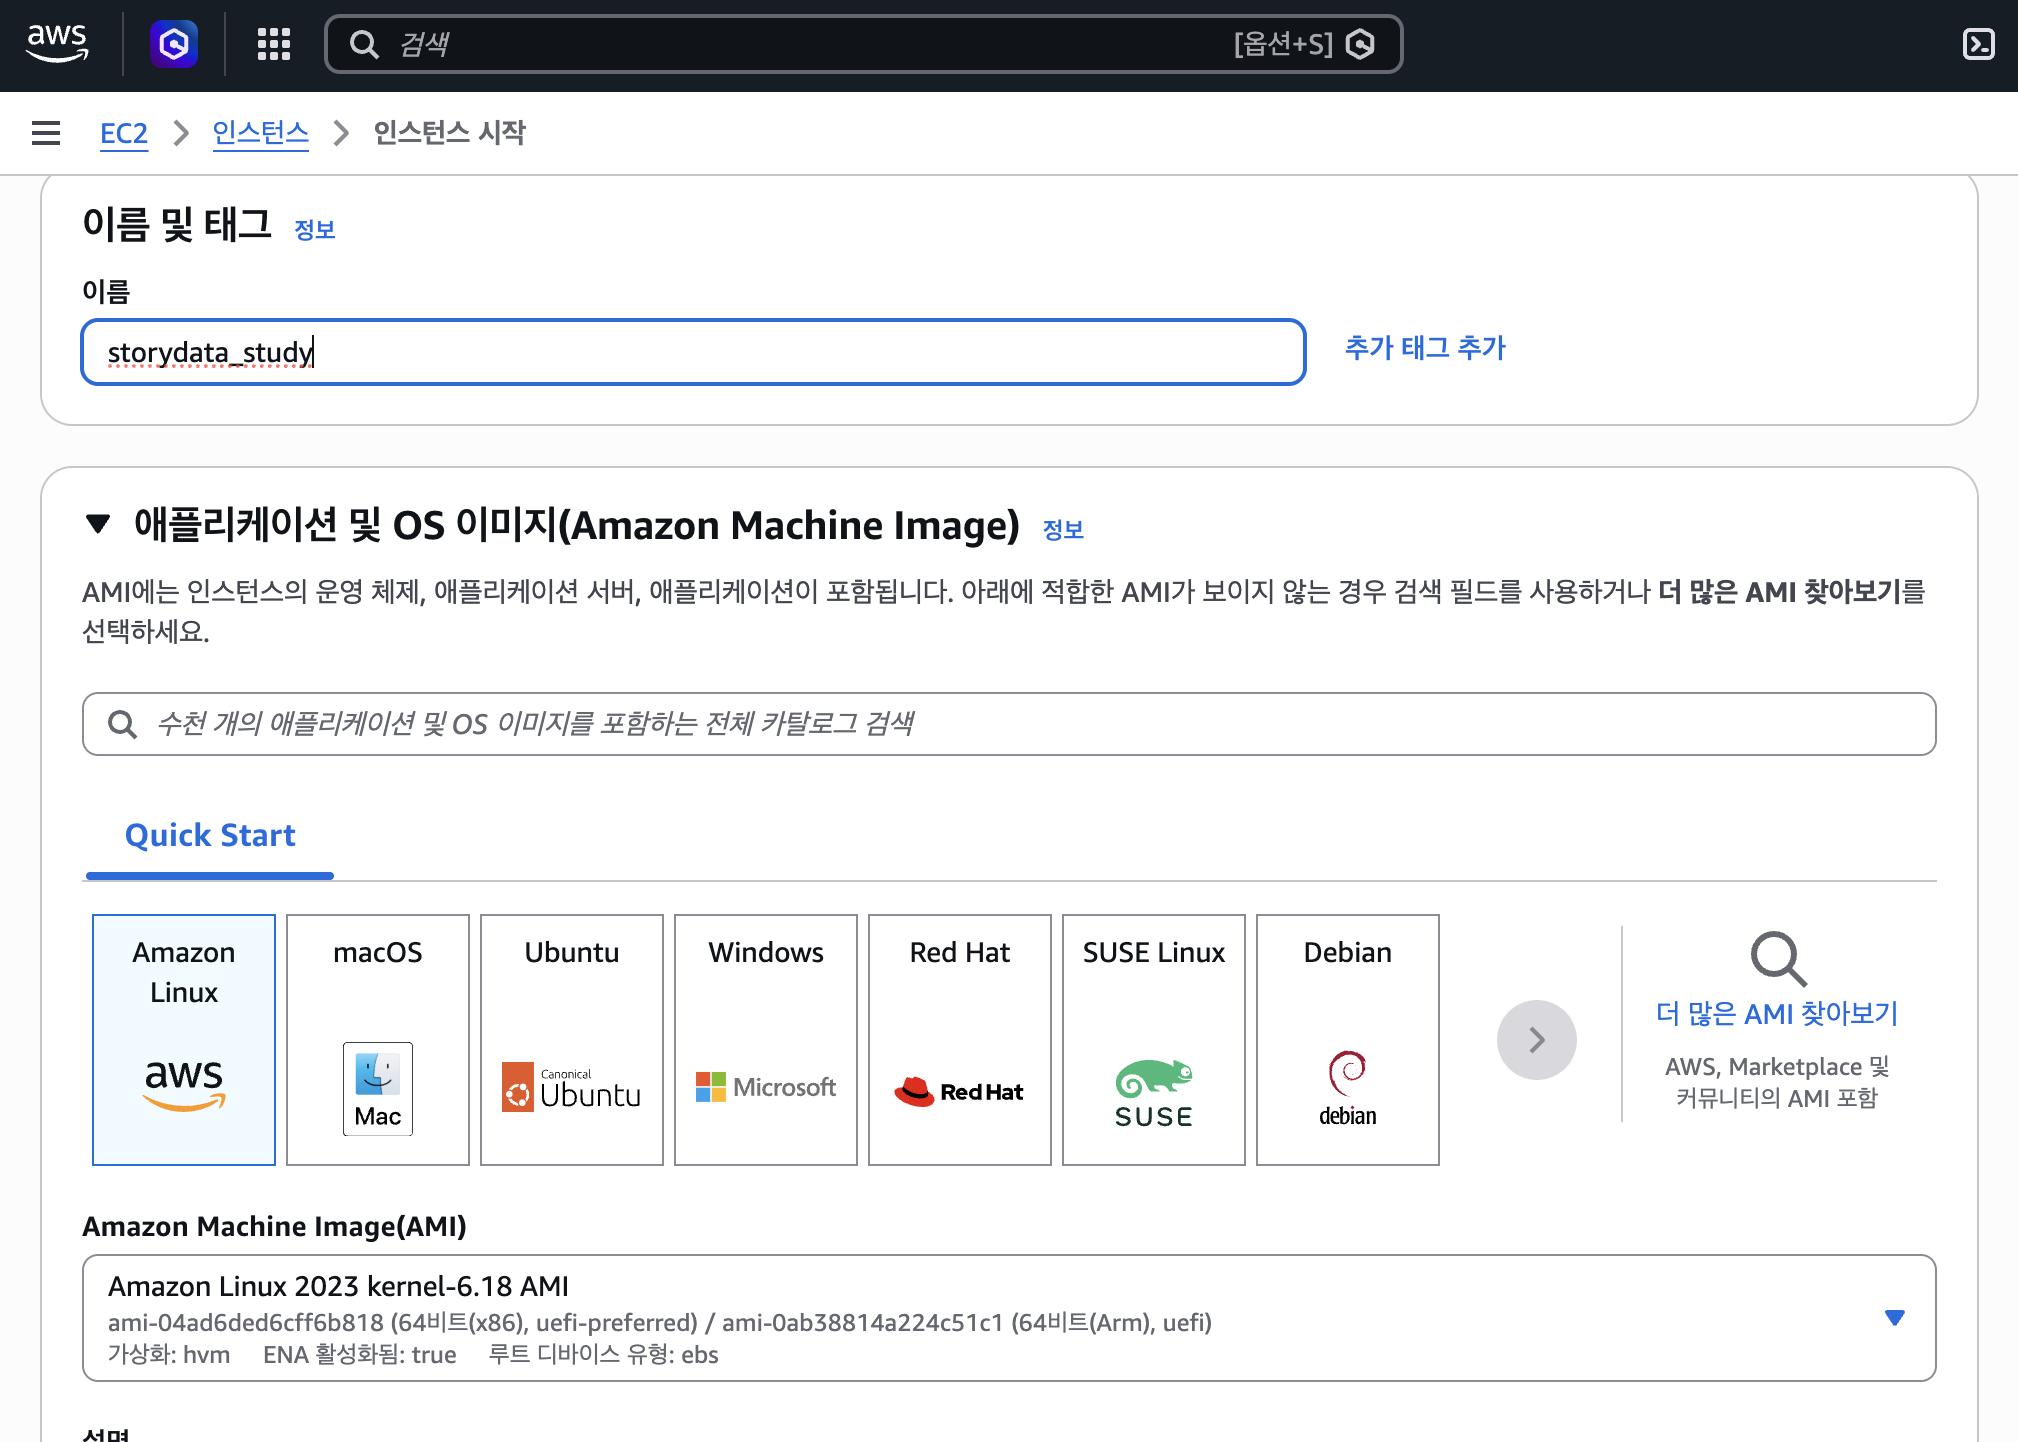This screenshot has height=1442, width=2018.
Task: Choose the Windows Microsoft AMI tile
Action: 766,1039
